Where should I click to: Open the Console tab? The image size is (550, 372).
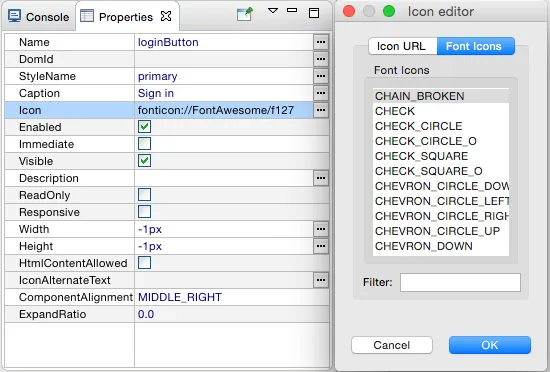(x=39, y=16)
